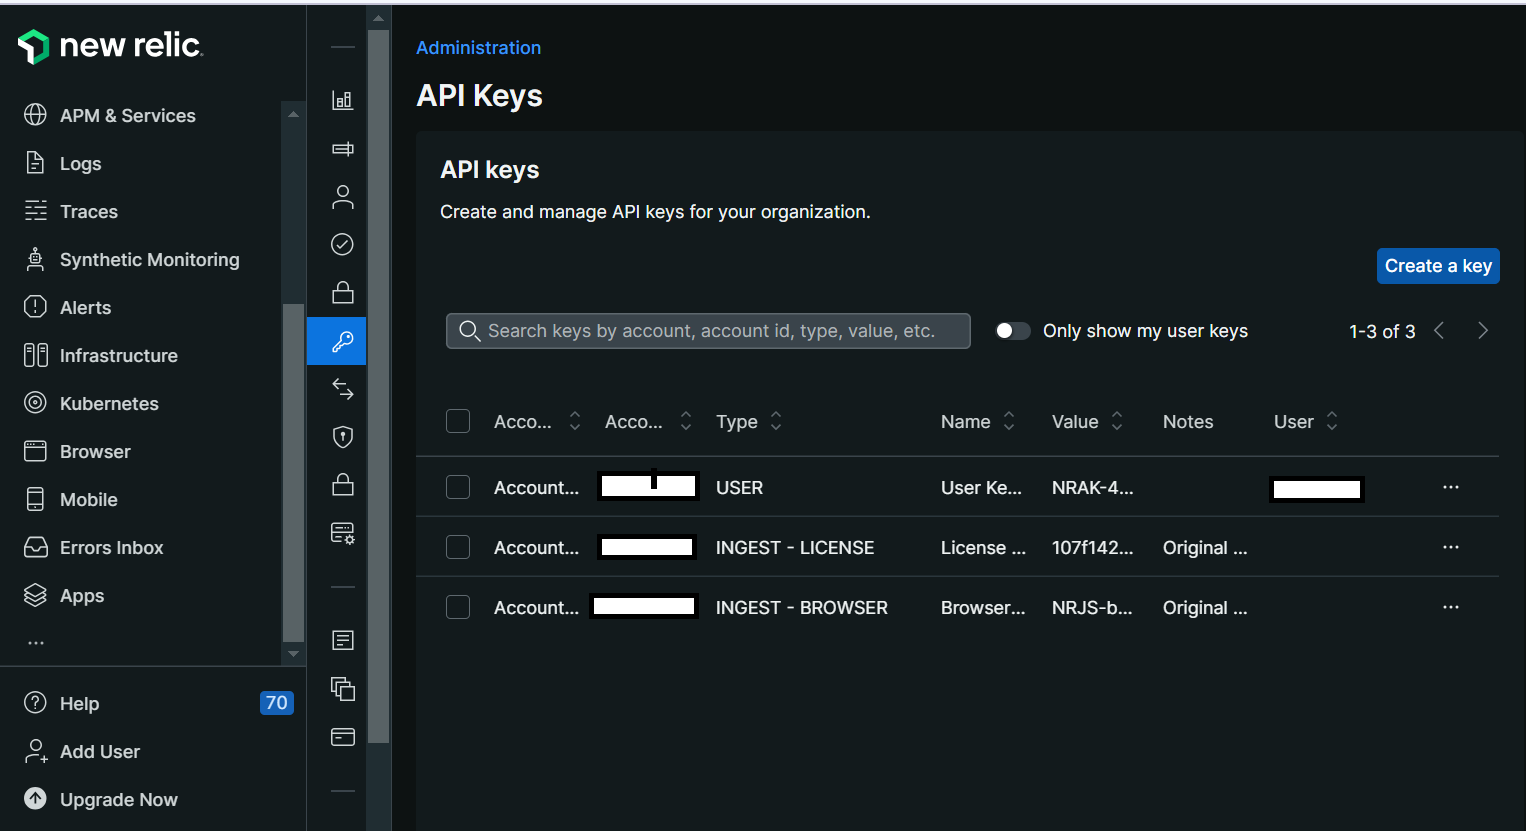This screenshot has width=1526, height=831.
Task: Click the Browser window icon
Action: point(35,451)
